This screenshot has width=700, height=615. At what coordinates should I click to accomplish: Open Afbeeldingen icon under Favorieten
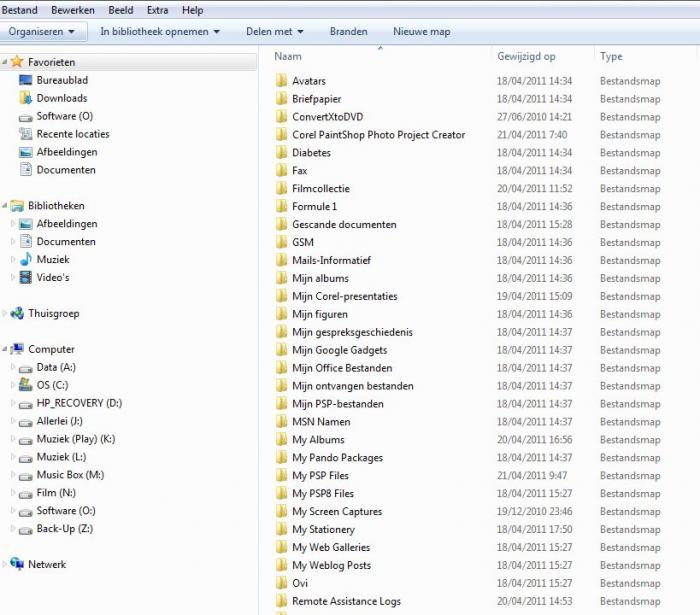pyautogui.click(x=25, y=152)
